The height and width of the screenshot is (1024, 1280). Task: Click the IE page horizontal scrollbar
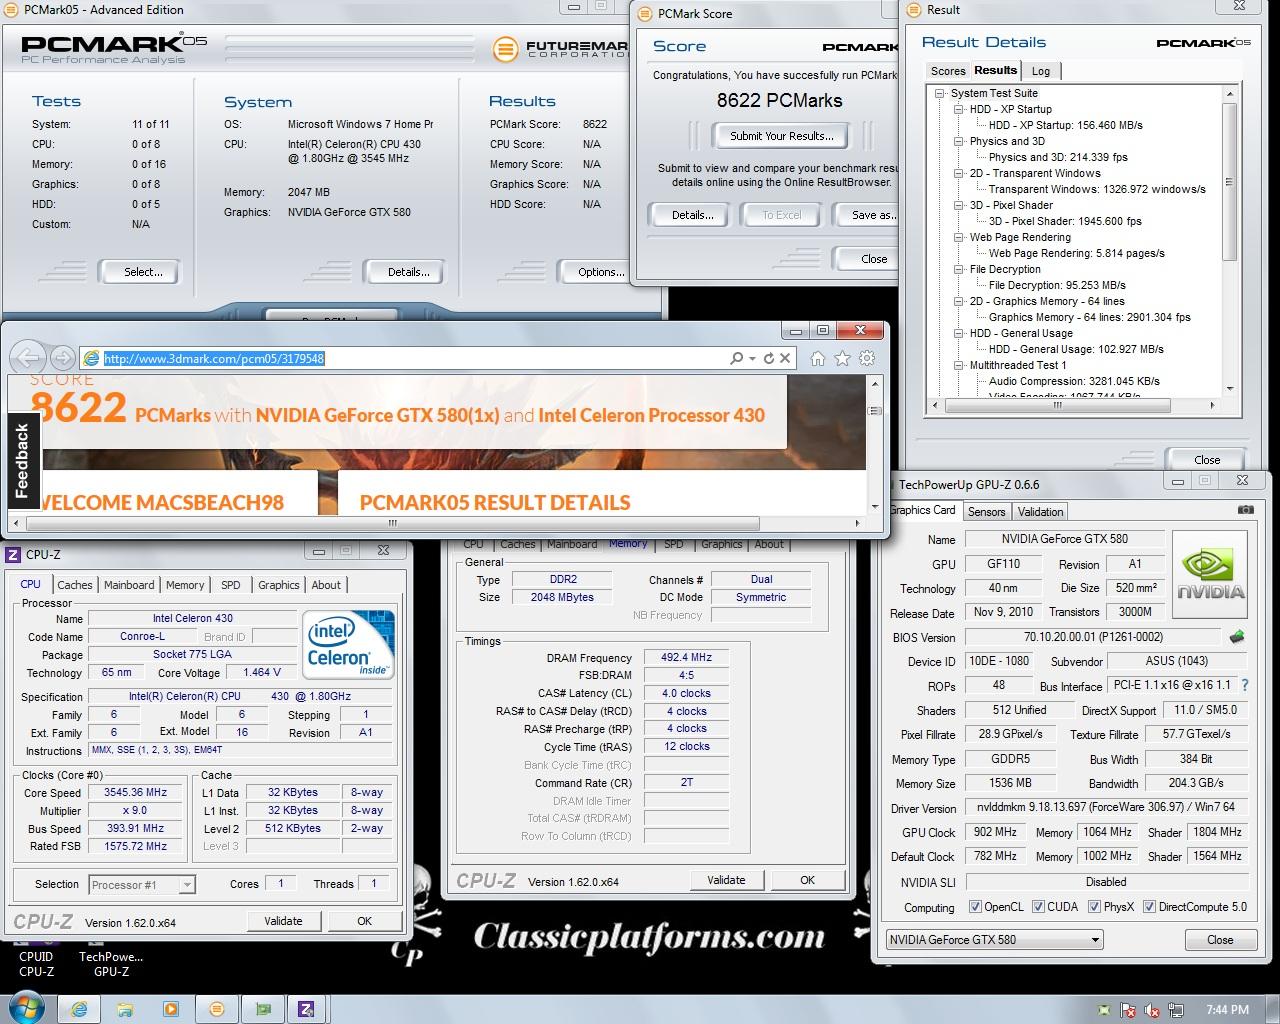click(392, 523)
